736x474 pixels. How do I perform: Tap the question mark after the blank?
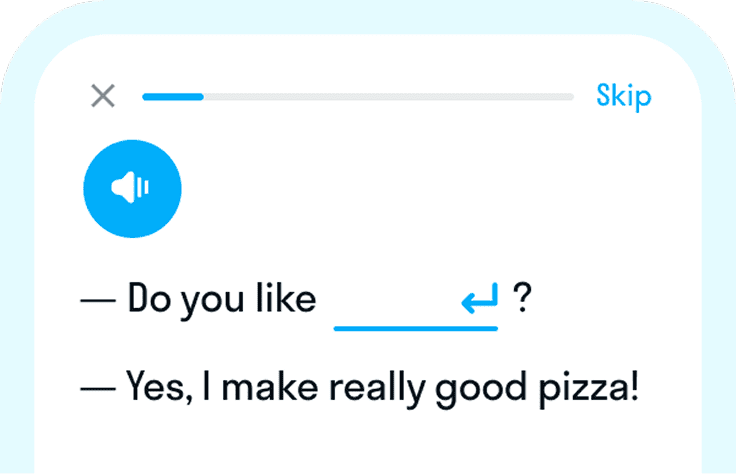click(x=522, y=298)
